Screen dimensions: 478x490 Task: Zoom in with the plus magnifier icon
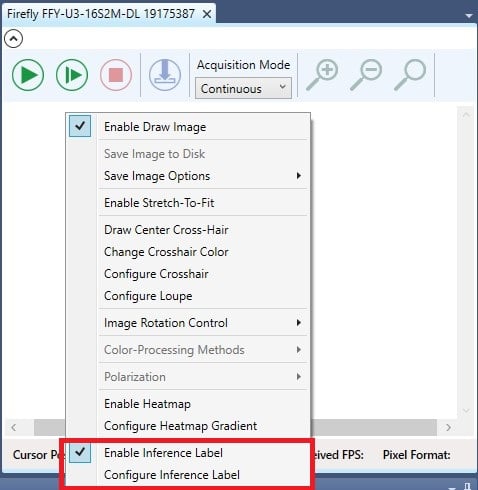pyautogui.click(x=322, y=75)
